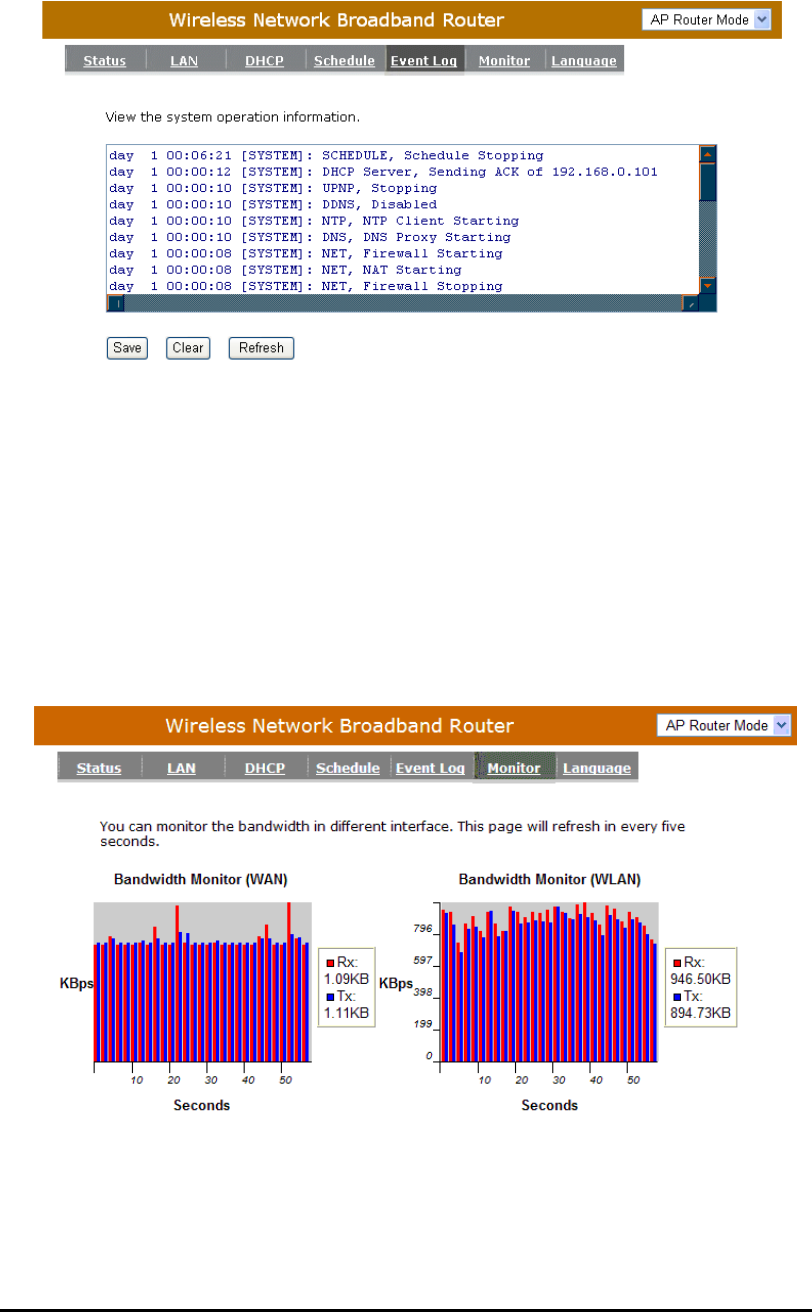Open the LAN tab on the Event Log page

pos(183,61)
